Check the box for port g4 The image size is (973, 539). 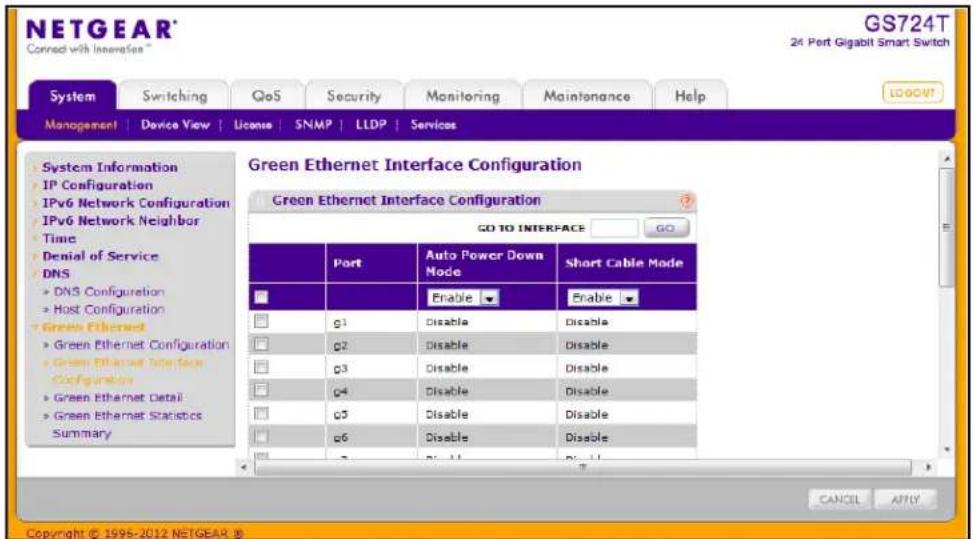[x=261, y=390]
